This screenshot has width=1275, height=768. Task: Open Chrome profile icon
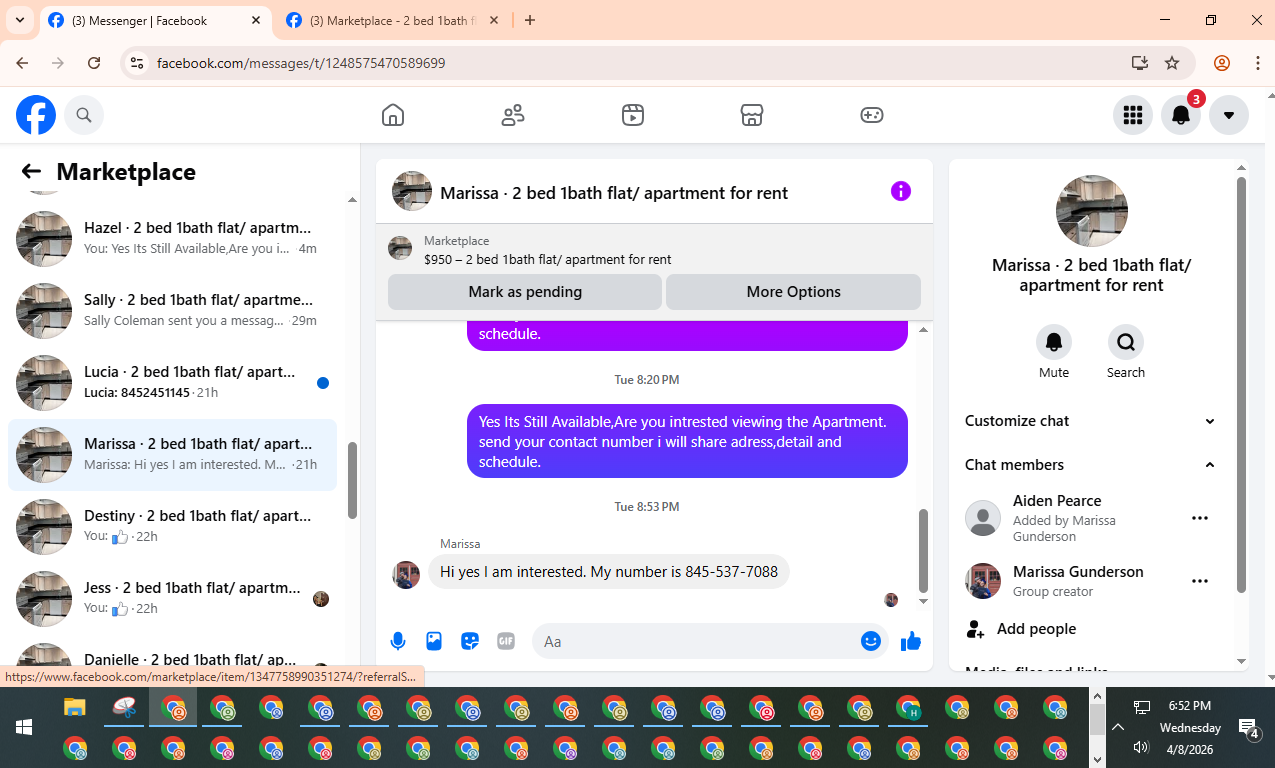pyautogui.click(x=1222, y=63)
